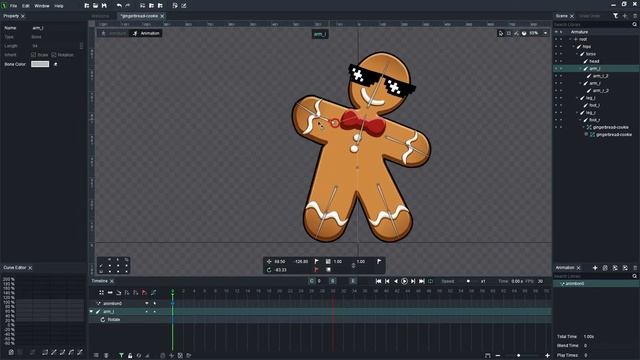Toggle visibility of the leg_l bone row
The image size is (640, 360).
556,98
